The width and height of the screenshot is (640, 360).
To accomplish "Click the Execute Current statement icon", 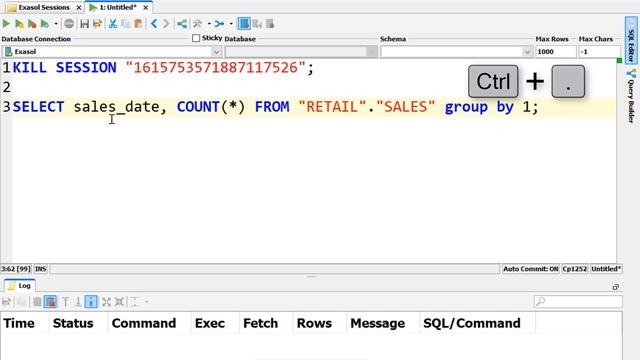I will point(19,24).
